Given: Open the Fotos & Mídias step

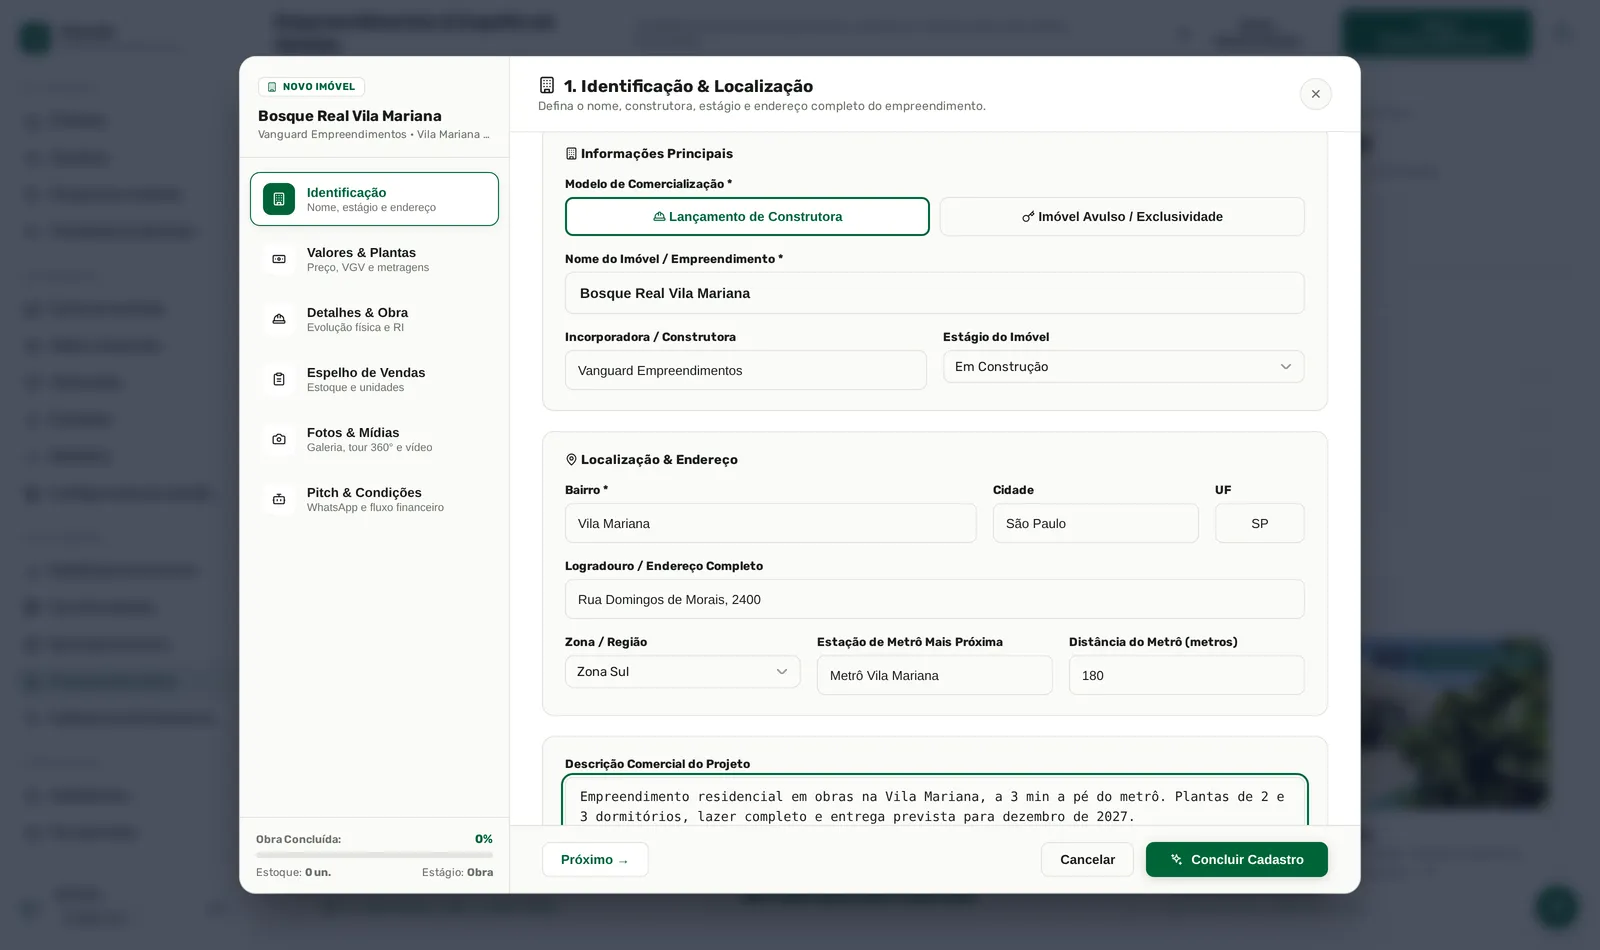Looking at the screenshot, I should [374, 439].
